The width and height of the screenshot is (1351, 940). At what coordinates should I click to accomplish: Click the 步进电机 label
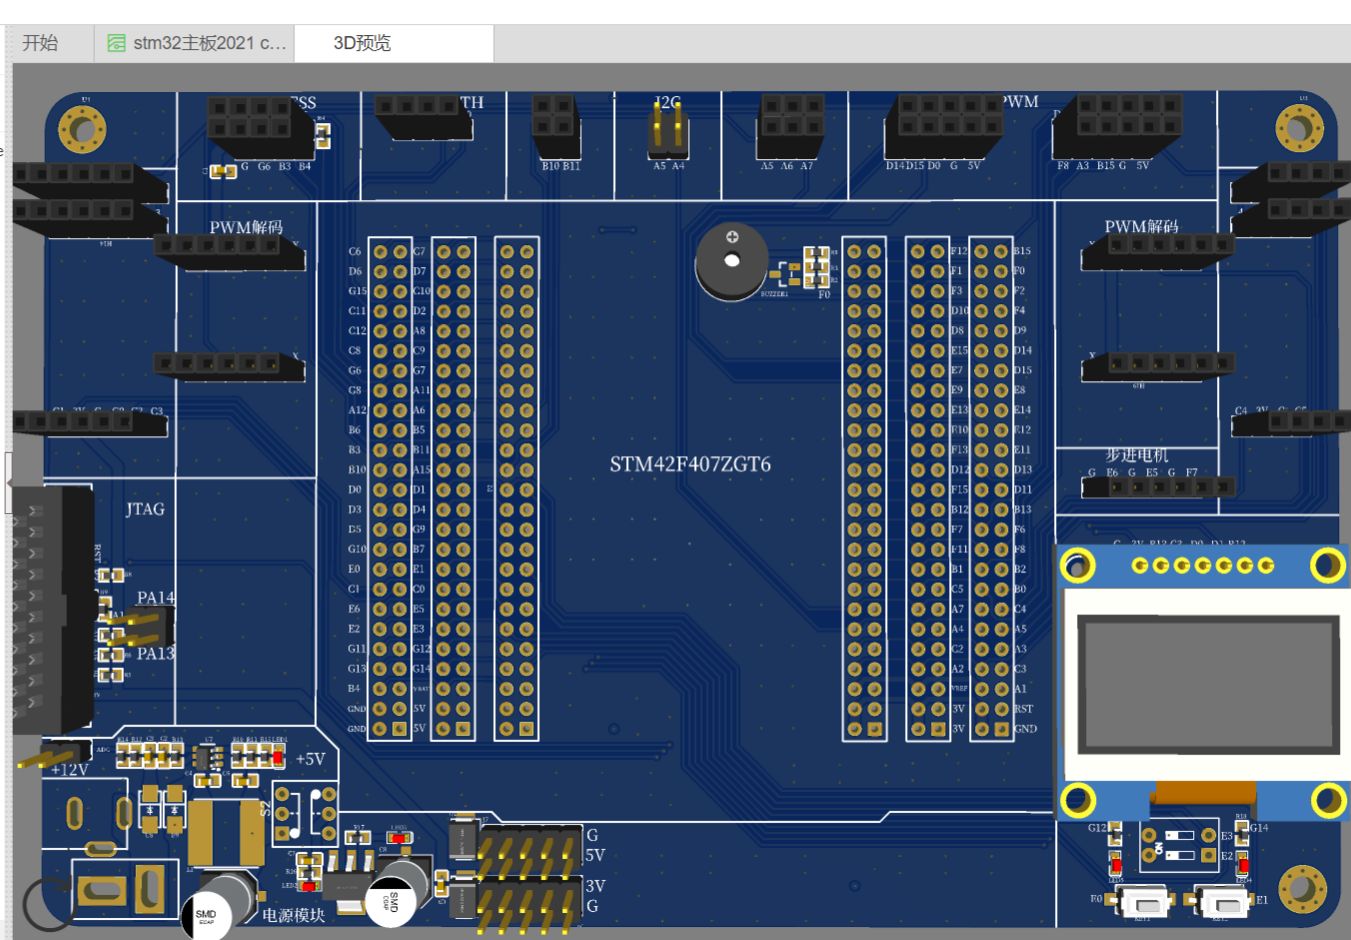click(1137, 455)
